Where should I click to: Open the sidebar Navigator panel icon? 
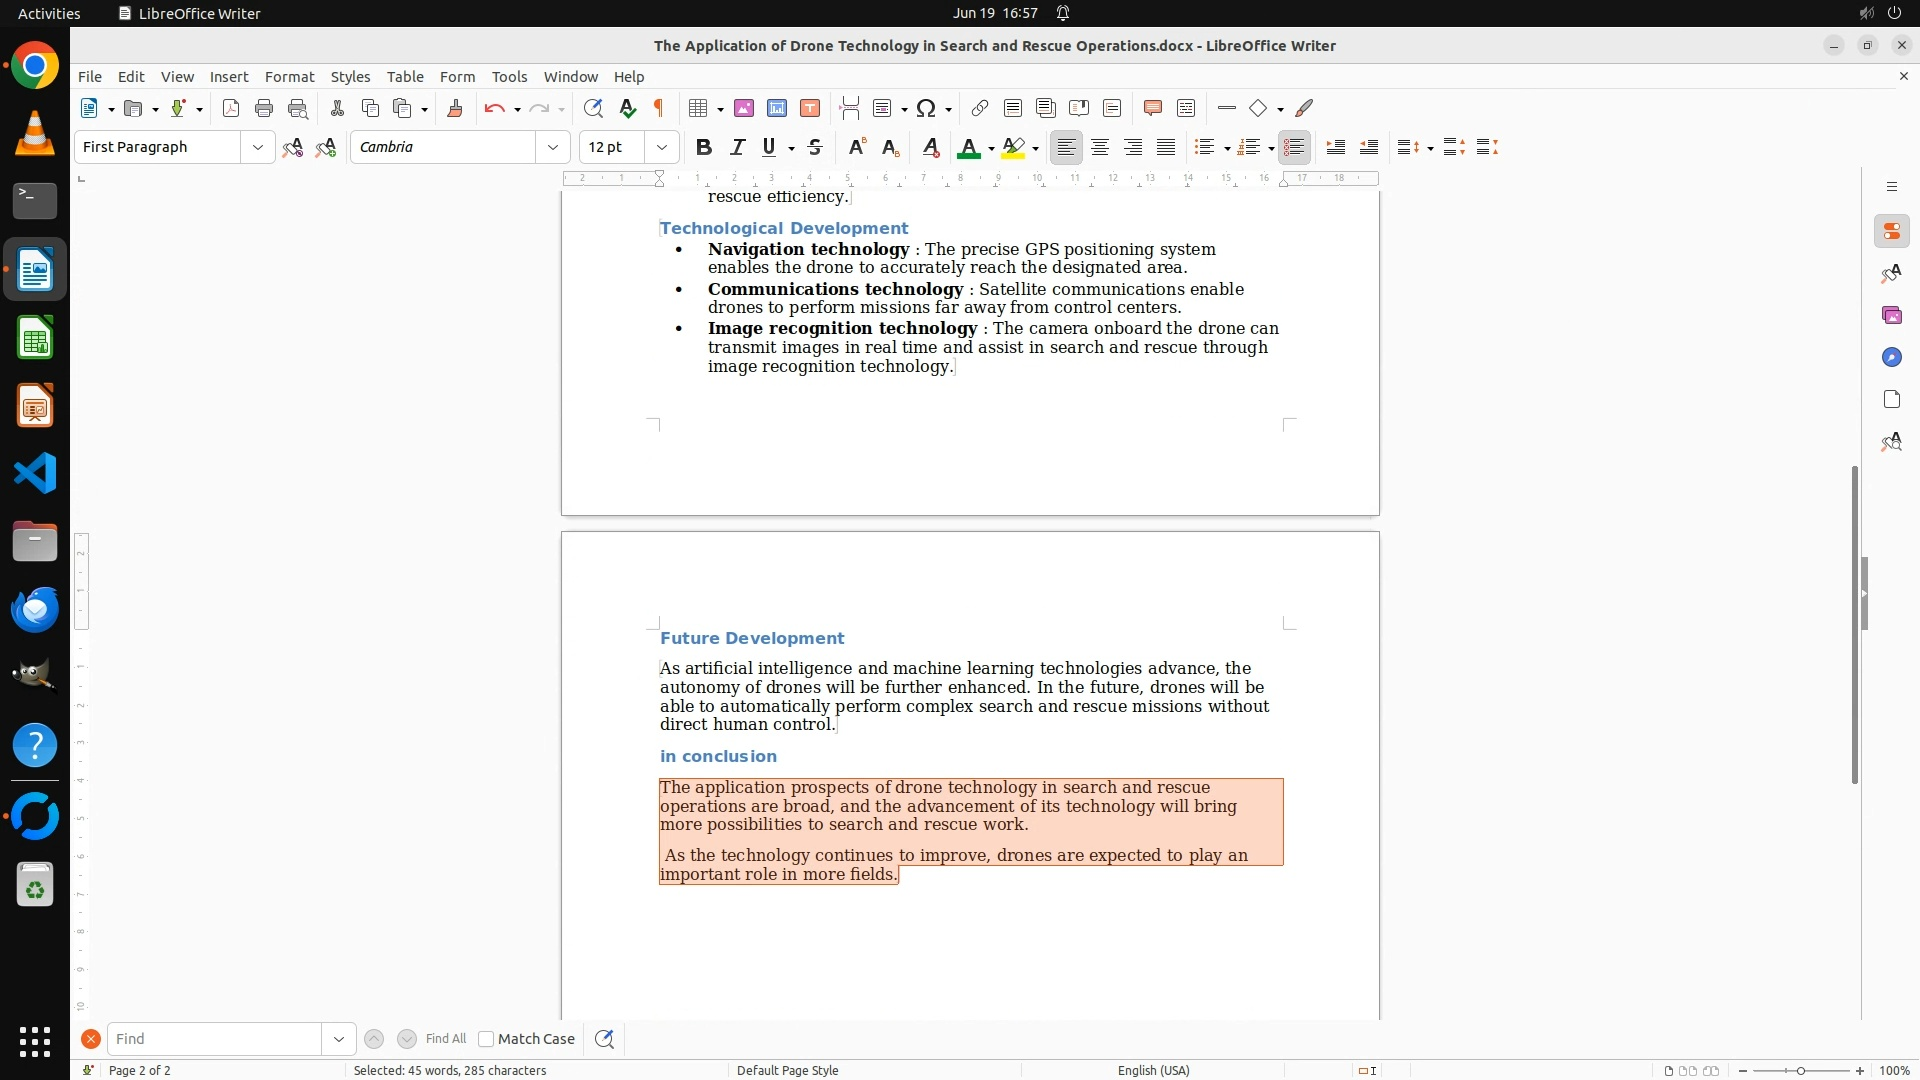1891,357
